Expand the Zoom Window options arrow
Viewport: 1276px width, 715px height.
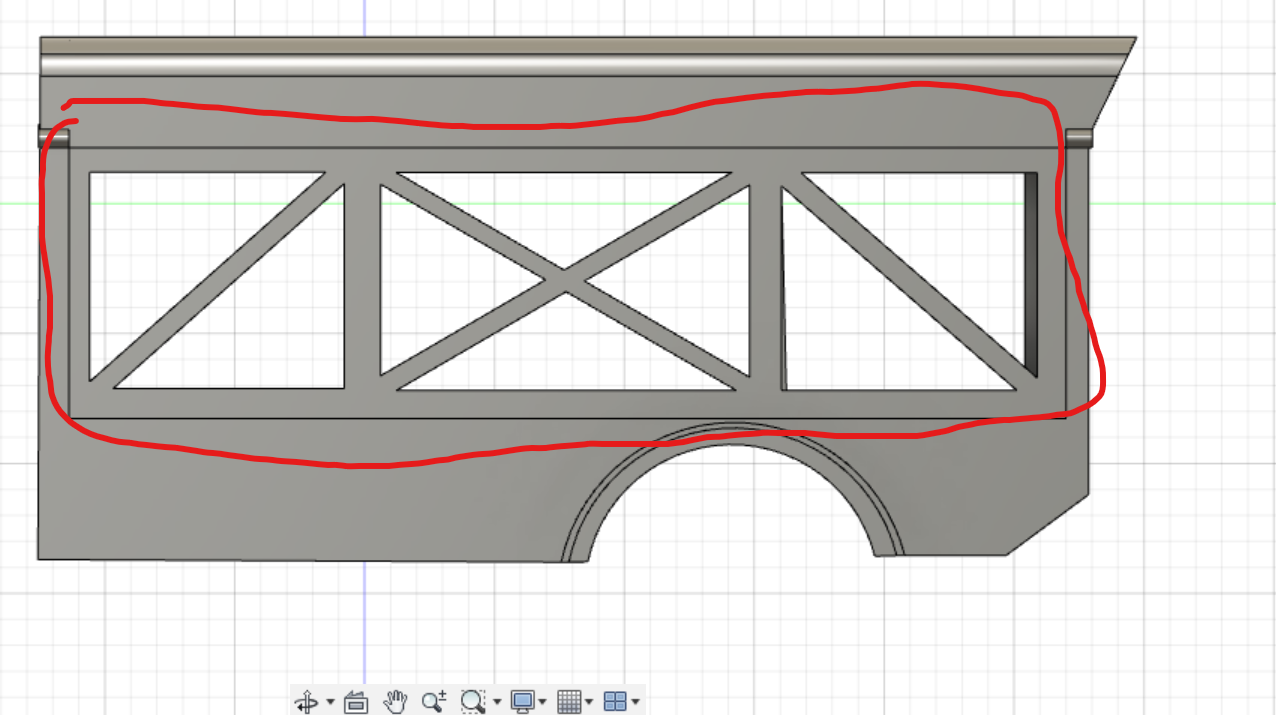(497, 701)
